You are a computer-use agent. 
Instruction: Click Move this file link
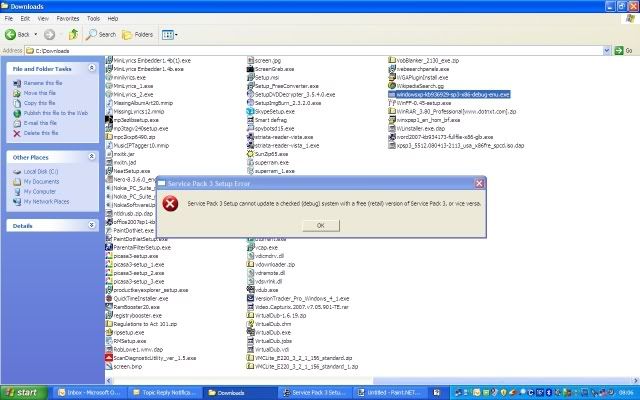[x=40, y=93]
